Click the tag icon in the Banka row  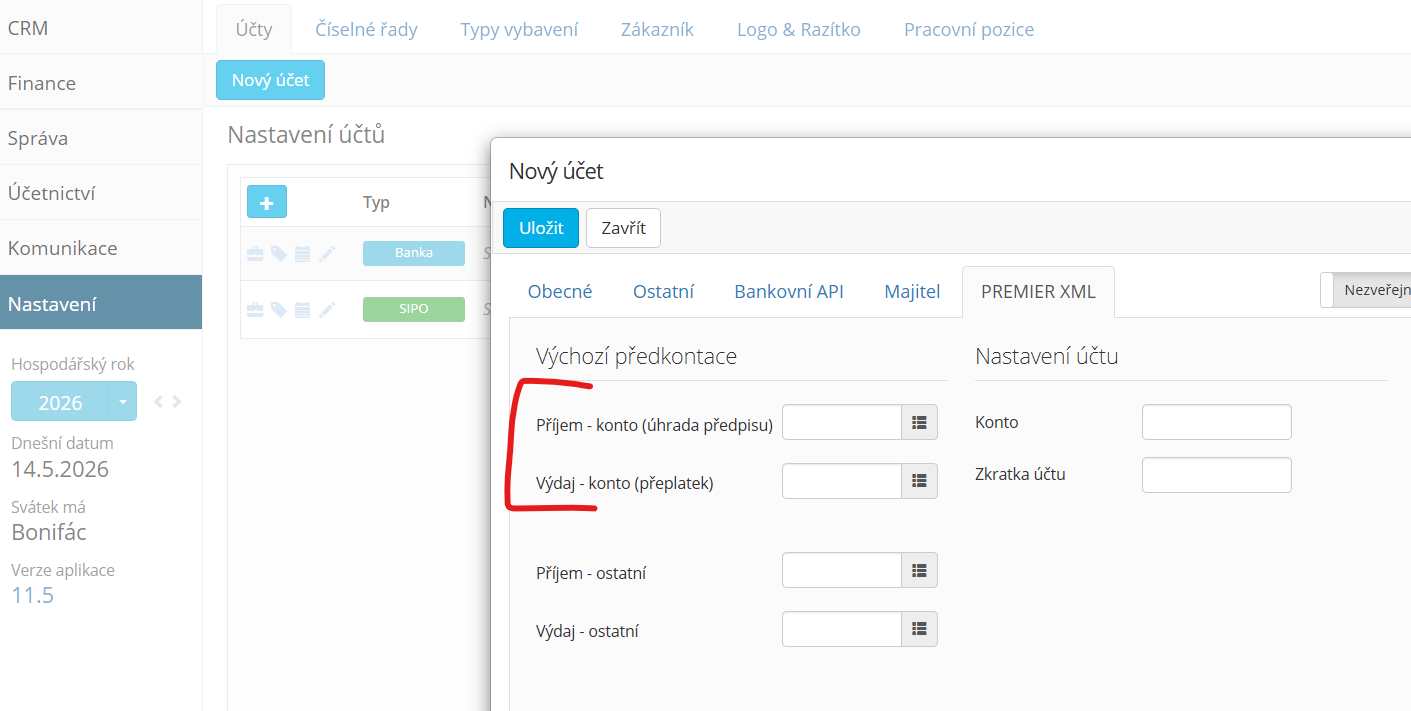(x=279, y=254)
